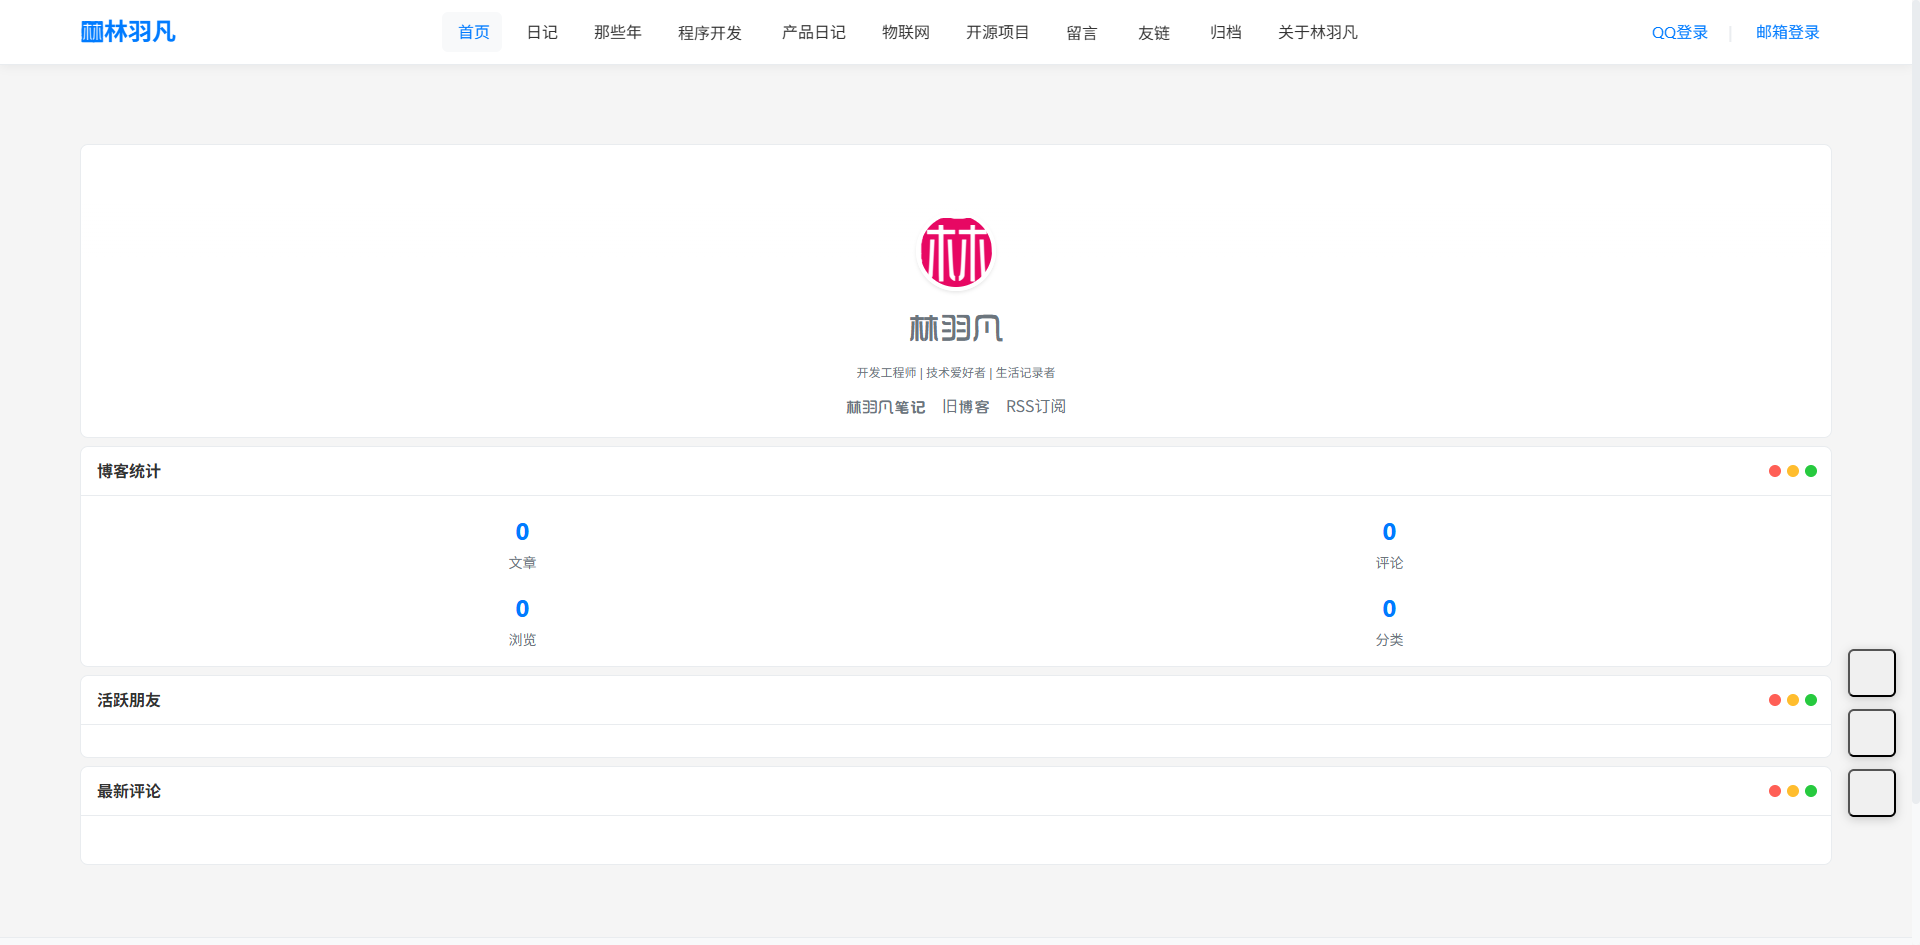The height and width of the screenshot is (945, 1920).
Task: Log in with 邮箱登录
Action: click(x=1787, y=32)
